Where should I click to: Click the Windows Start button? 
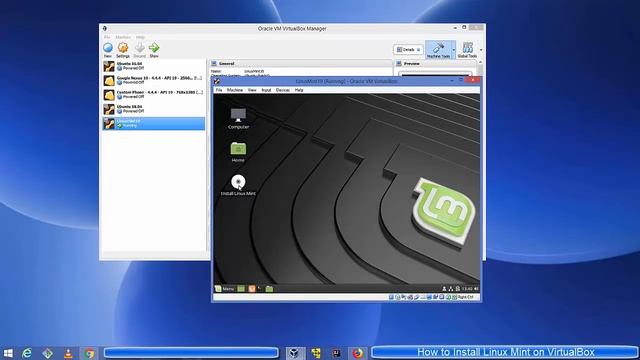(8, 353)
